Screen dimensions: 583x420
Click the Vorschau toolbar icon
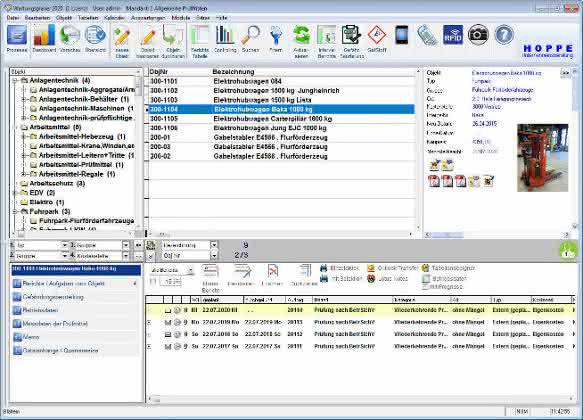(70, 35)
